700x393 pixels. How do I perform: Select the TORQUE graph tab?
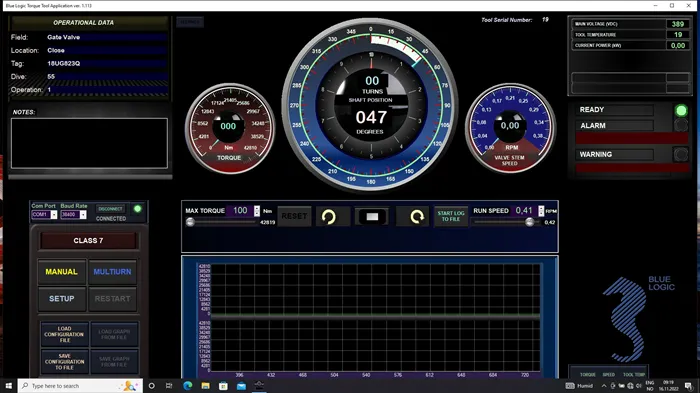[588, 375]
